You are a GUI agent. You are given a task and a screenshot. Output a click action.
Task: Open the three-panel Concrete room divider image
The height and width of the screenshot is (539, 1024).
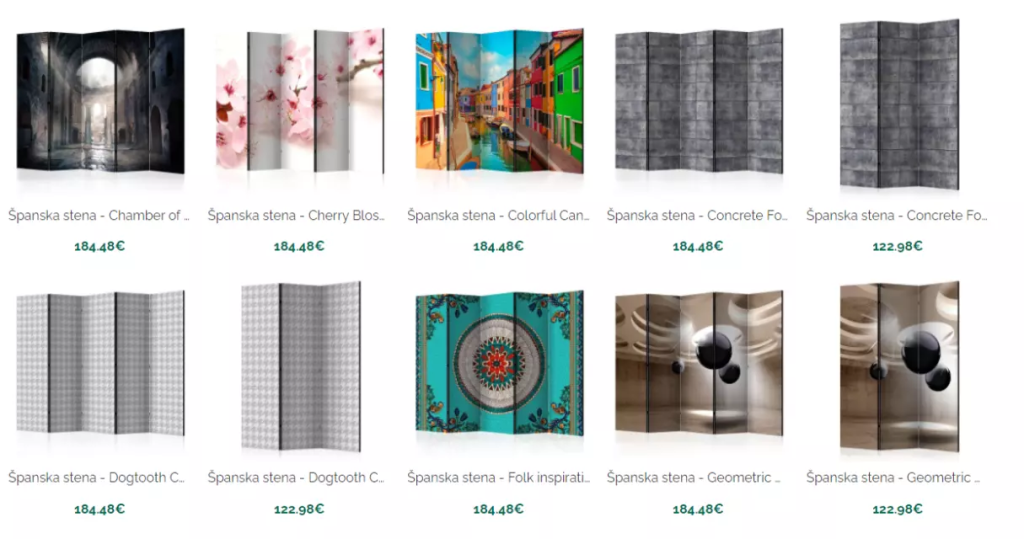point(899,105)
